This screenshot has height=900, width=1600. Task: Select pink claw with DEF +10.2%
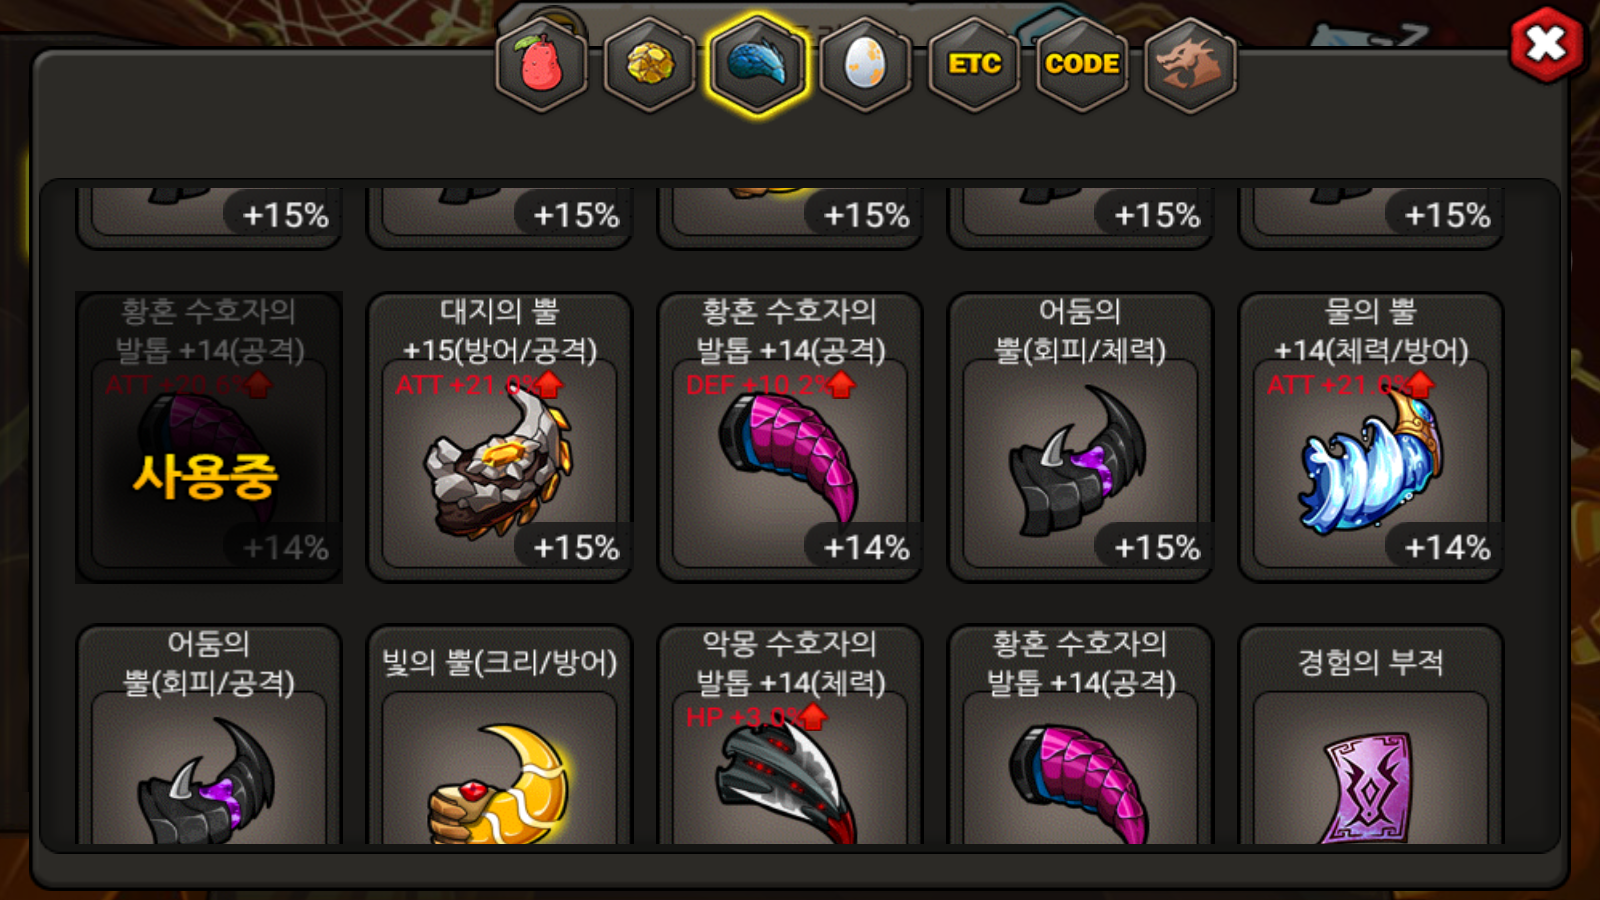click(790, 437)
